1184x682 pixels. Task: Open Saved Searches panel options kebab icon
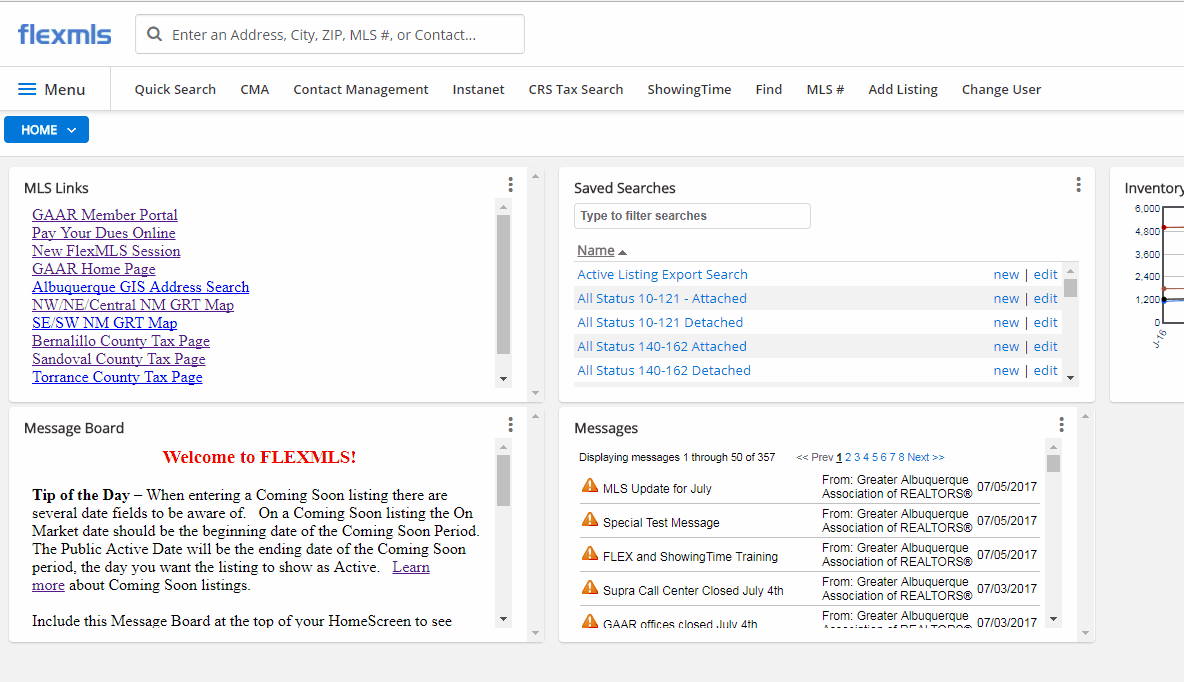click(x=1078, y=185)
